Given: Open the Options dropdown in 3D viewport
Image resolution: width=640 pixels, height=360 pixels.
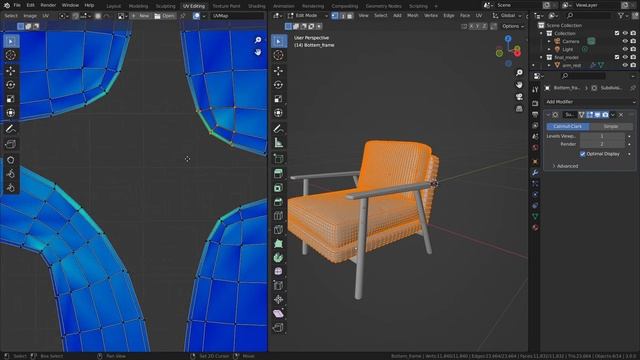Looking at the screenshot, I should point(513,26).
